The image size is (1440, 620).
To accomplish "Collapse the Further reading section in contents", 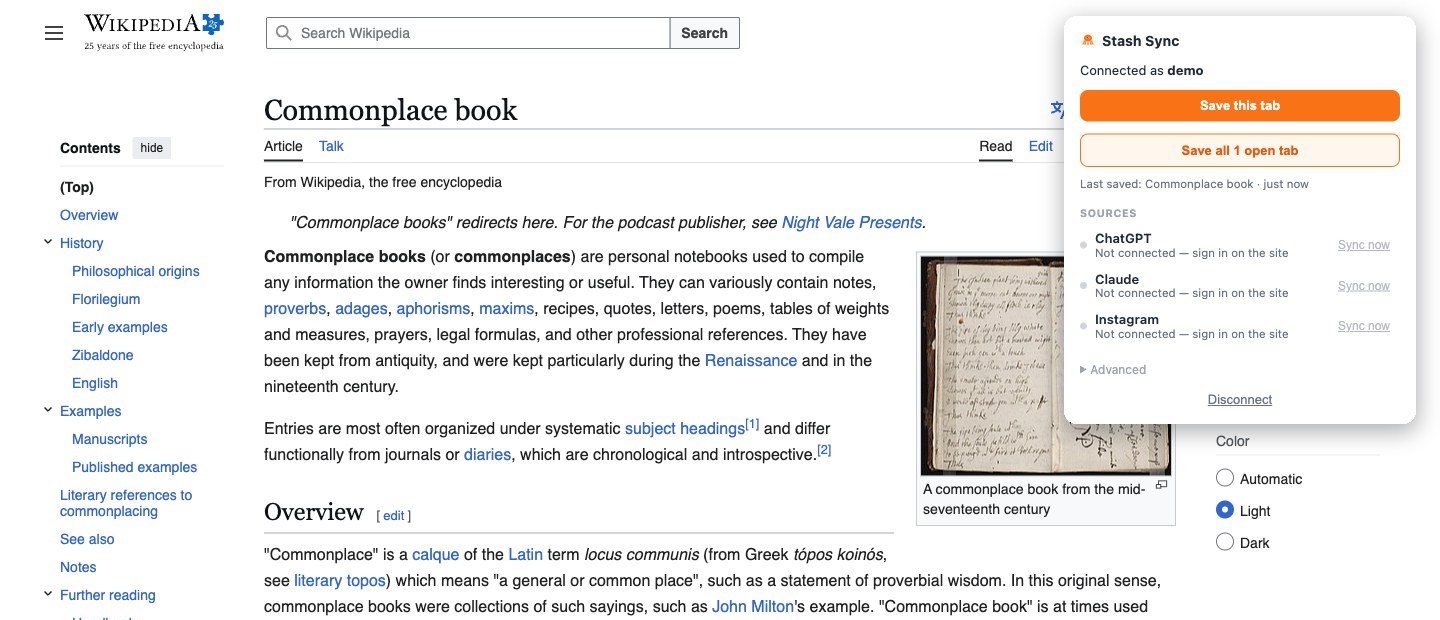I will pos(47,594).
